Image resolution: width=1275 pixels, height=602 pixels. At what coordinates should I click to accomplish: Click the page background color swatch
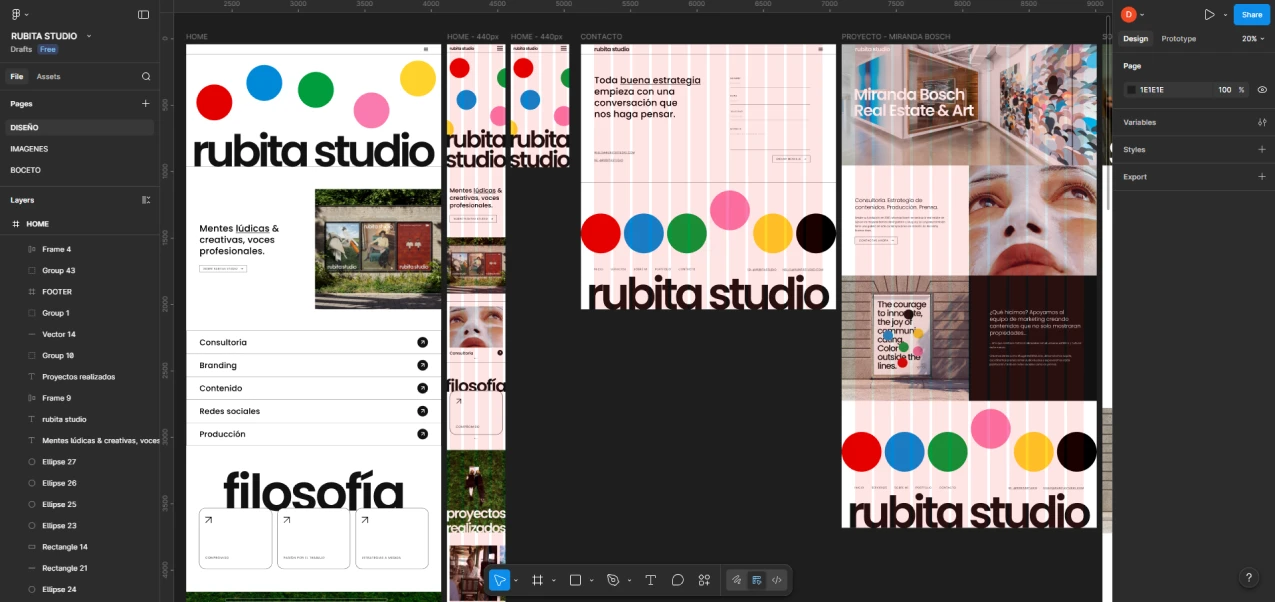coord(1131,90)
